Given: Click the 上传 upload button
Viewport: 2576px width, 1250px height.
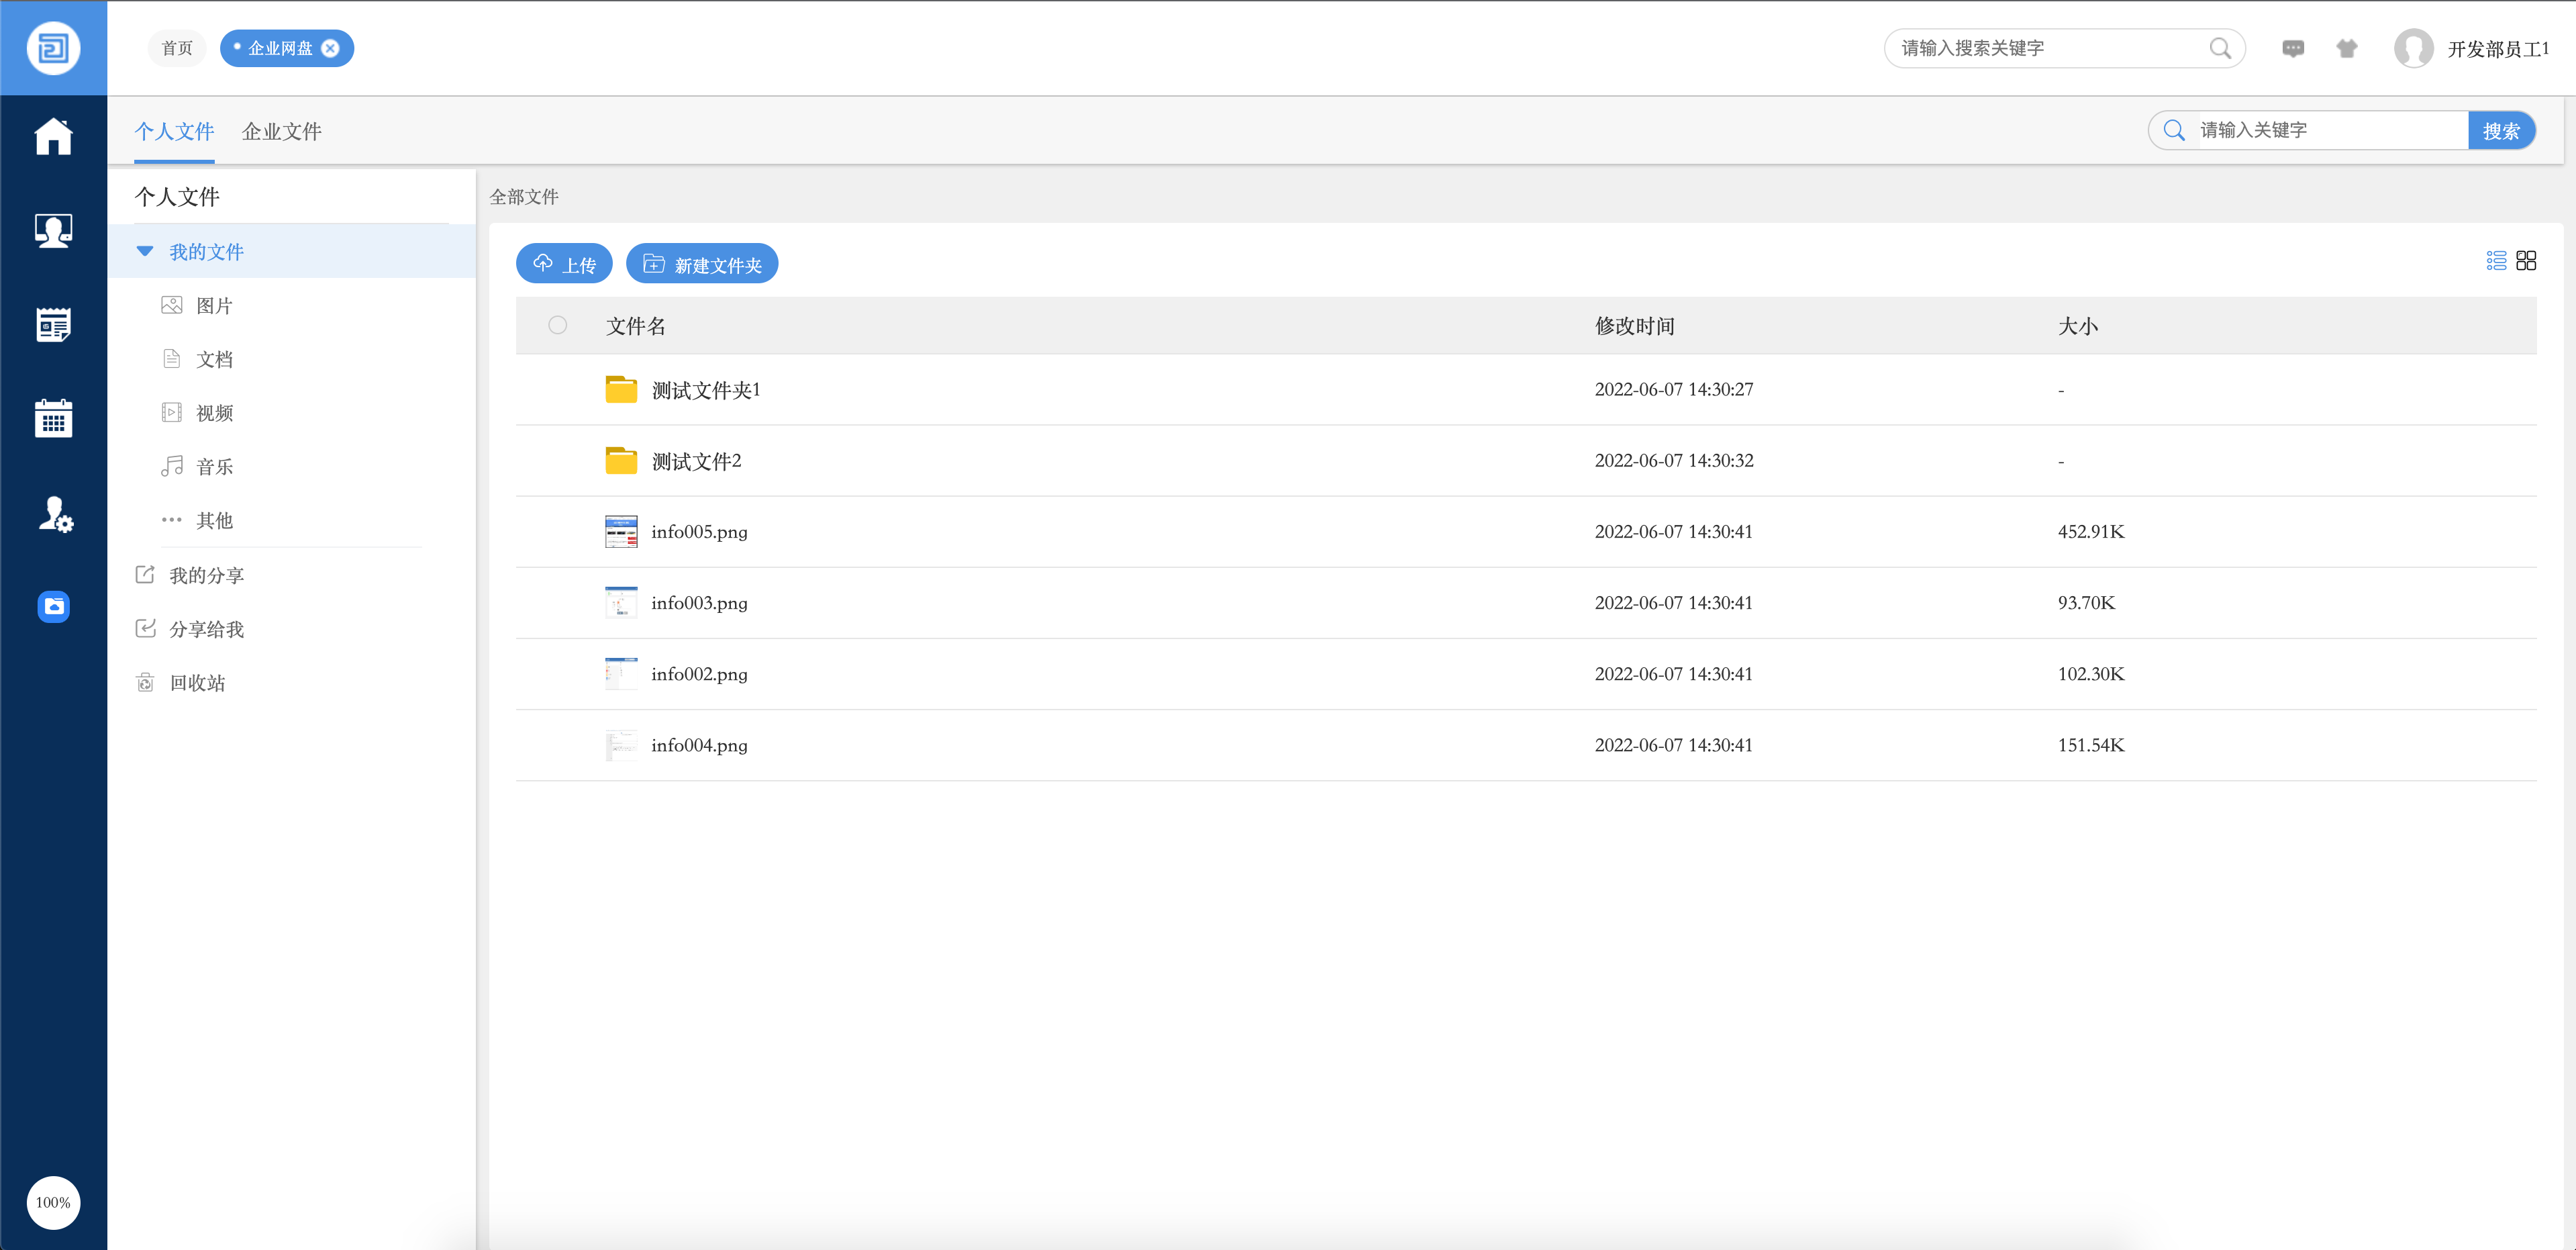Looking at the screenshot, I should 564,264.
